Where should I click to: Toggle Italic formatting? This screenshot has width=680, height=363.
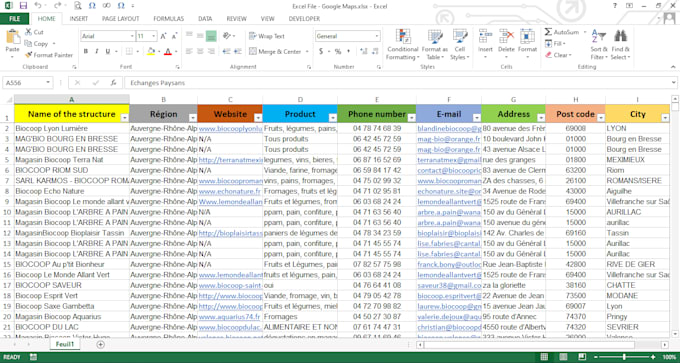(97, 52)
